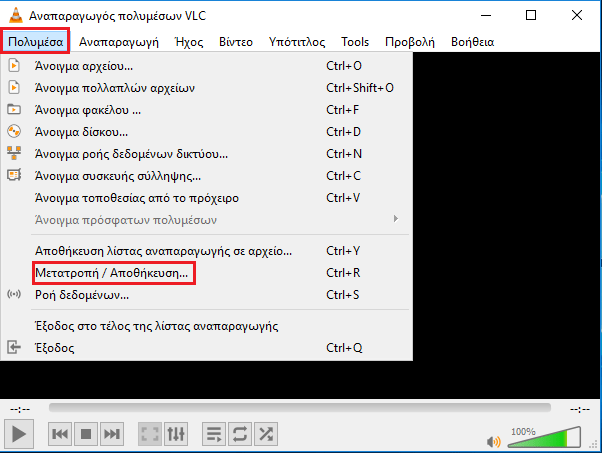The image size is (602, 453).
Task: Choose Άνοιγμα τοποθεσίας από το πρόχειρο
Action: tap(207, 198)
